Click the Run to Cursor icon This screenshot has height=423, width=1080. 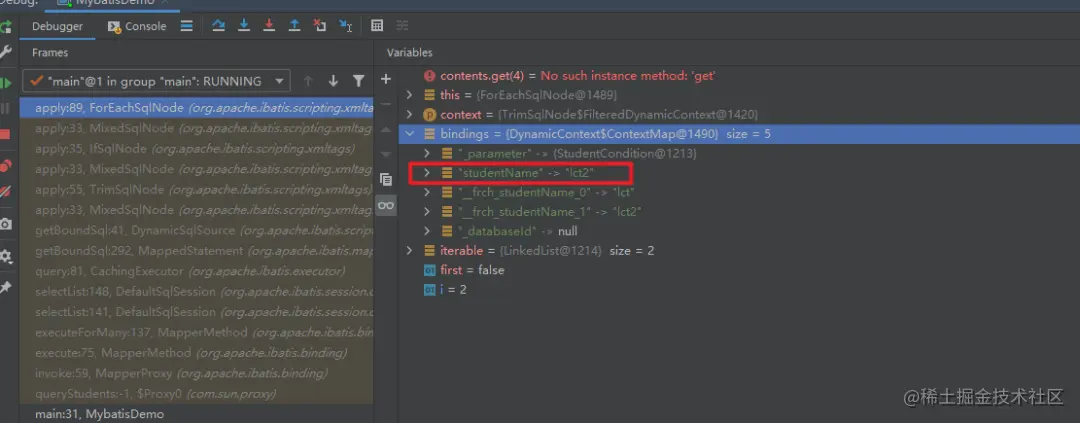[346, 25]
